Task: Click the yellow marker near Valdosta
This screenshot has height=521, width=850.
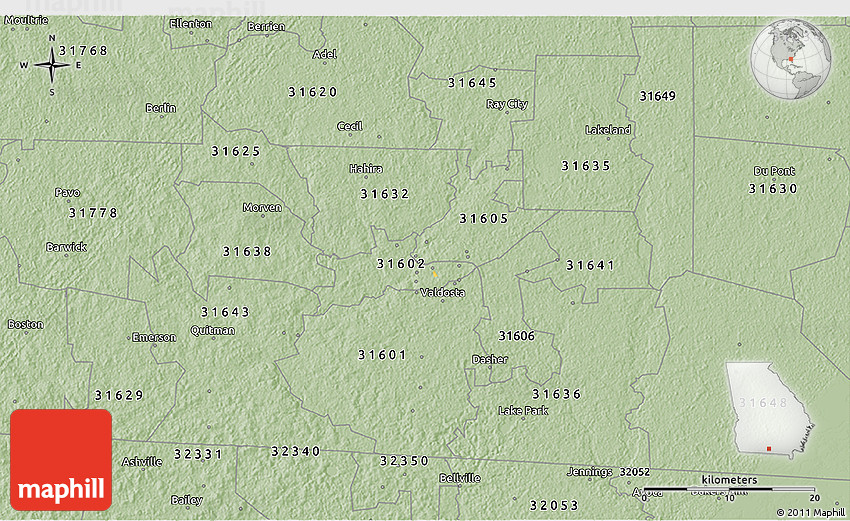Action: (433, 270)
